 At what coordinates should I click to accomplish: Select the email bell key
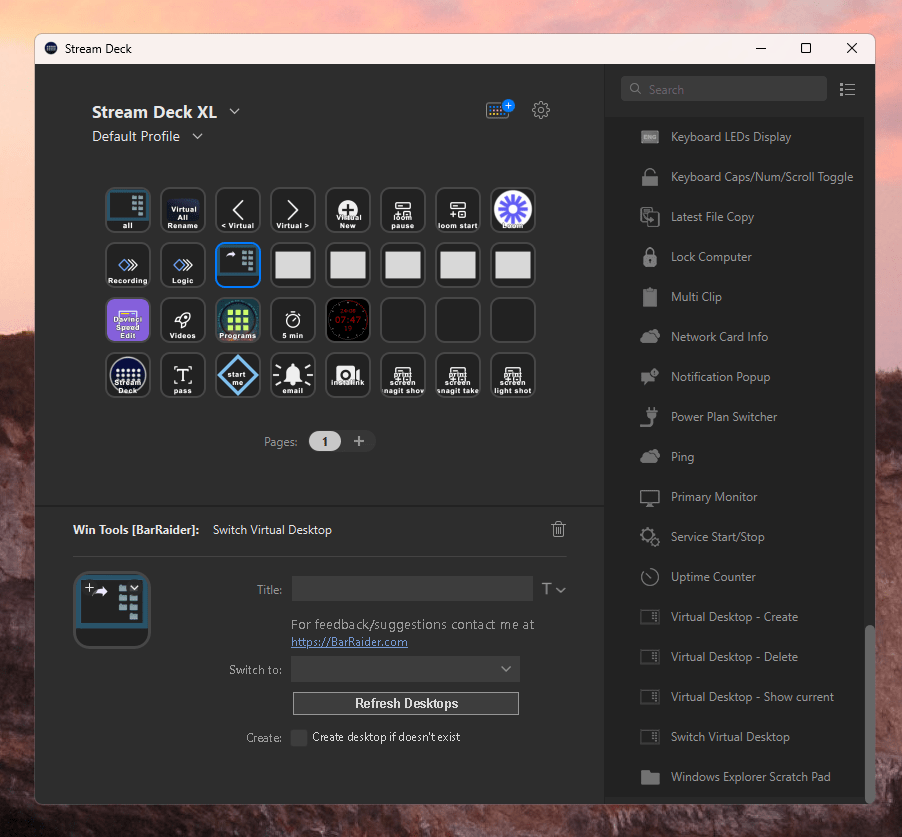[x=293, y=375]
